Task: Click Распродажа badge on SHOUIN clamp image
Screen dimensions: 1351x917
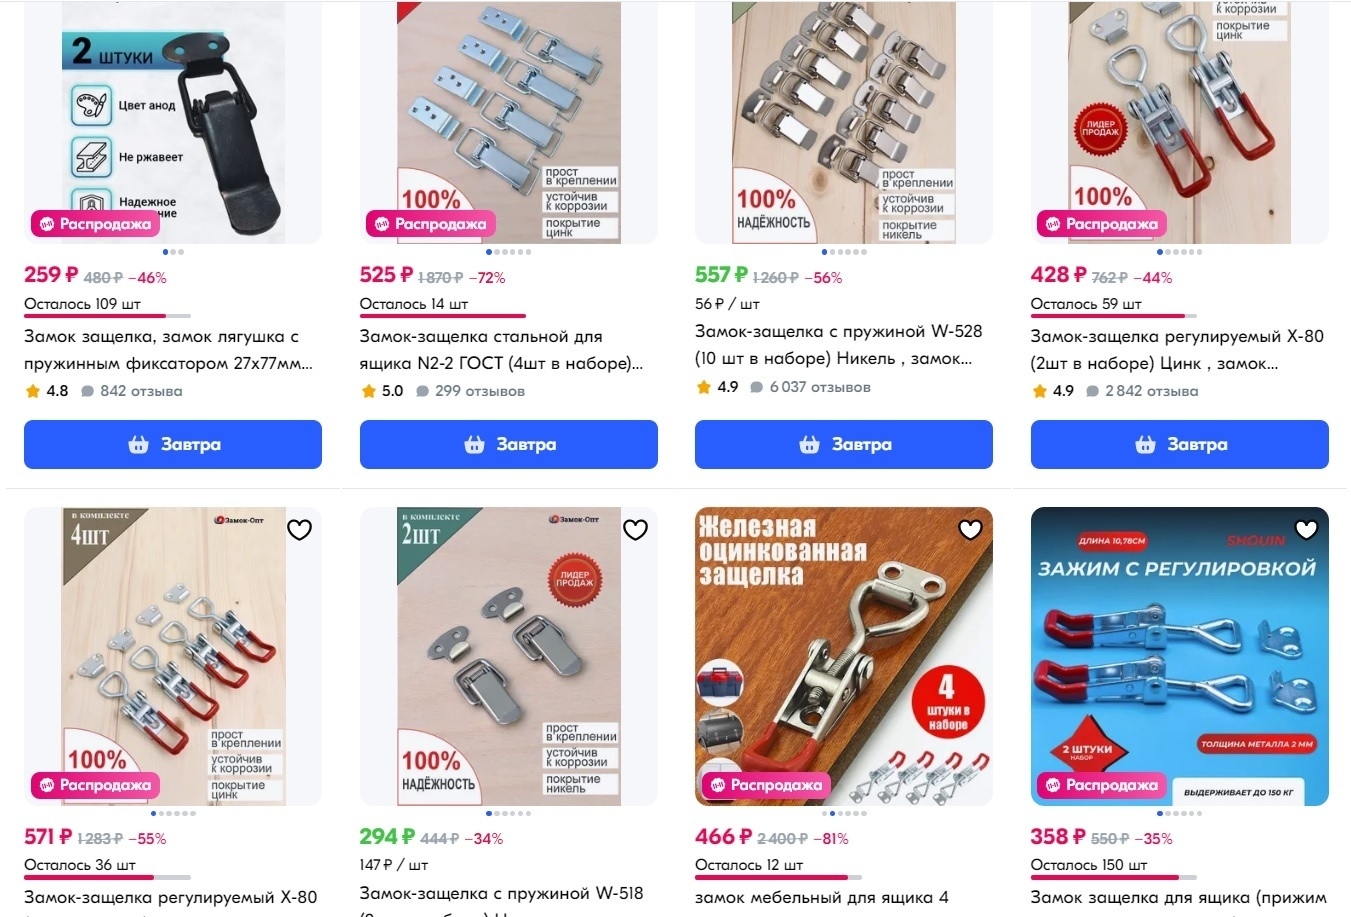Action: (x=1102, y=785)
